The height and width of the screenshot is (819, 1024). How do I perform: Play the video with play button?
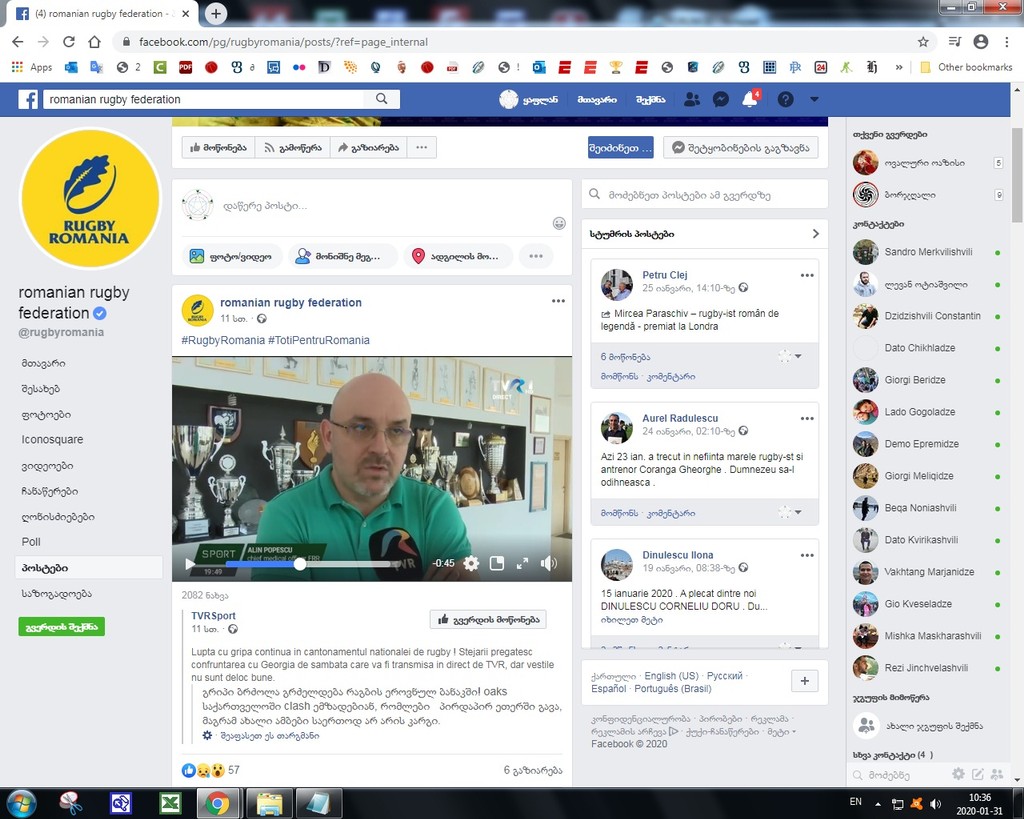[190, 564]
